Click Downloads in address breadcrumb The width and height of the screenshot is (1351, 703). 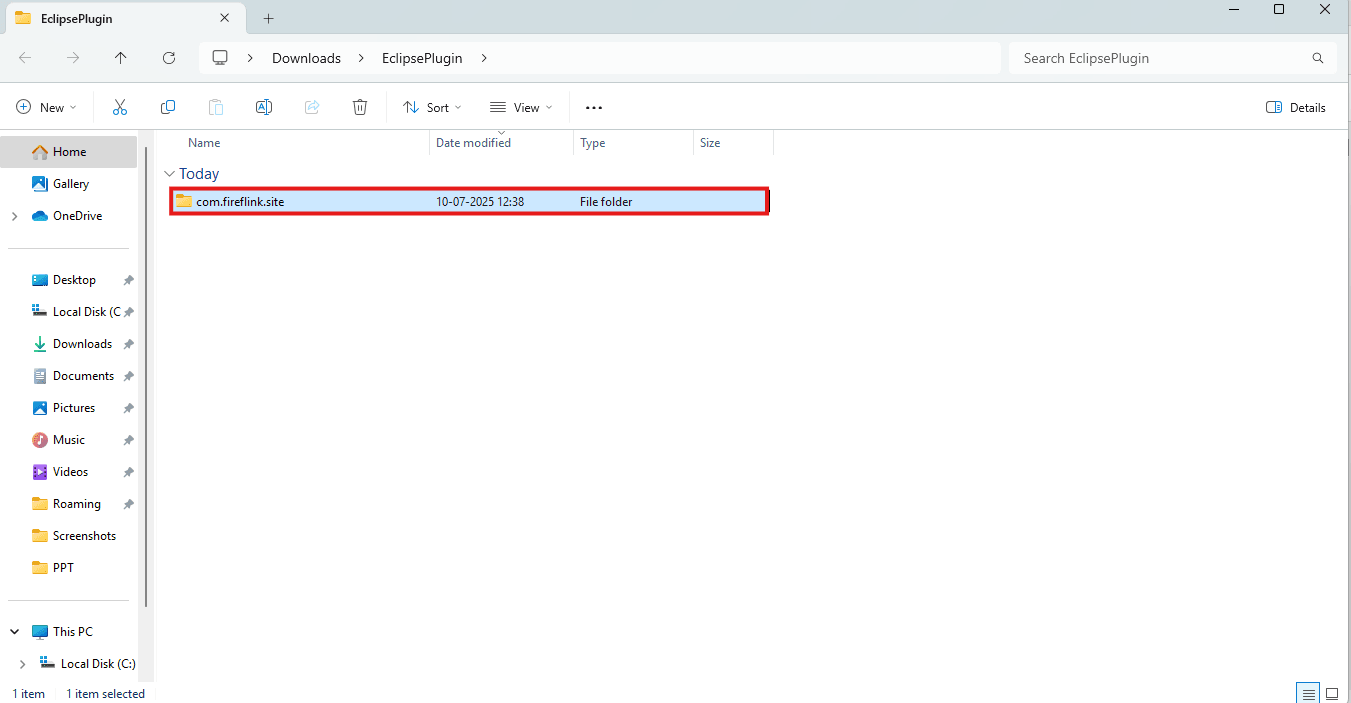(x=306, y=58)
